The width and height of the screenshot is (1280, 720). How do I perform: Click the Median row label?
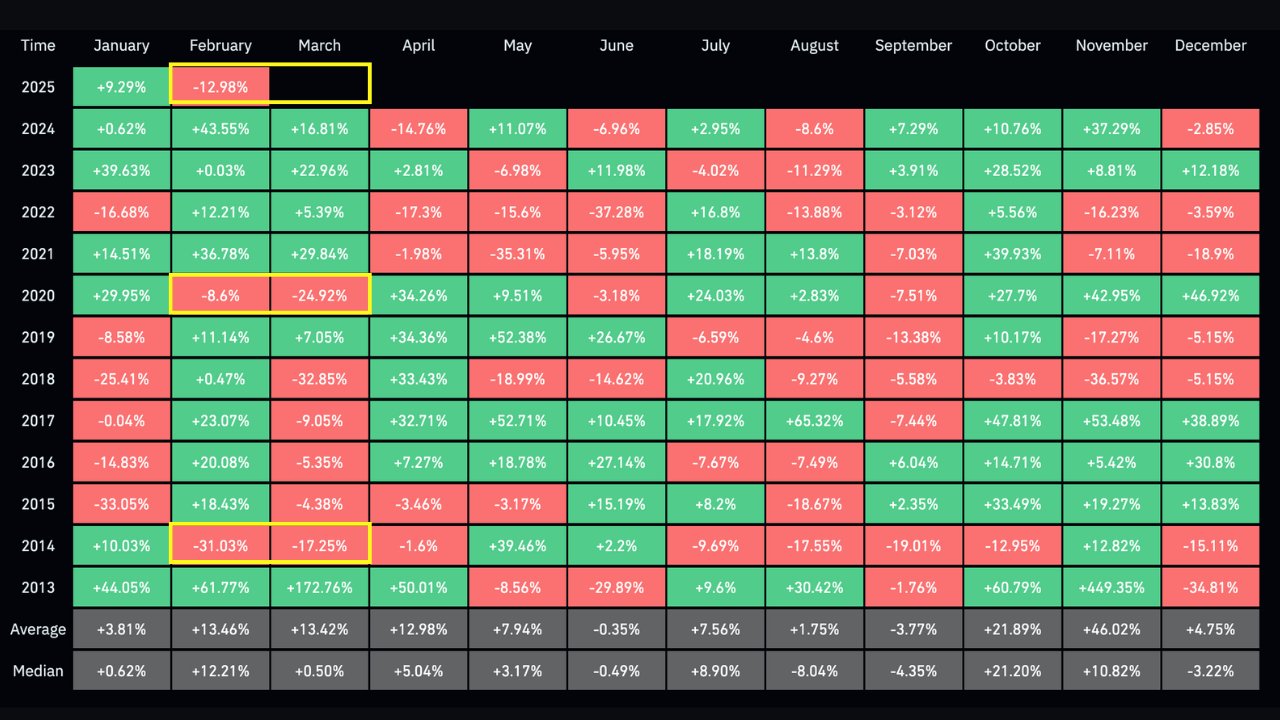point(38,671)
